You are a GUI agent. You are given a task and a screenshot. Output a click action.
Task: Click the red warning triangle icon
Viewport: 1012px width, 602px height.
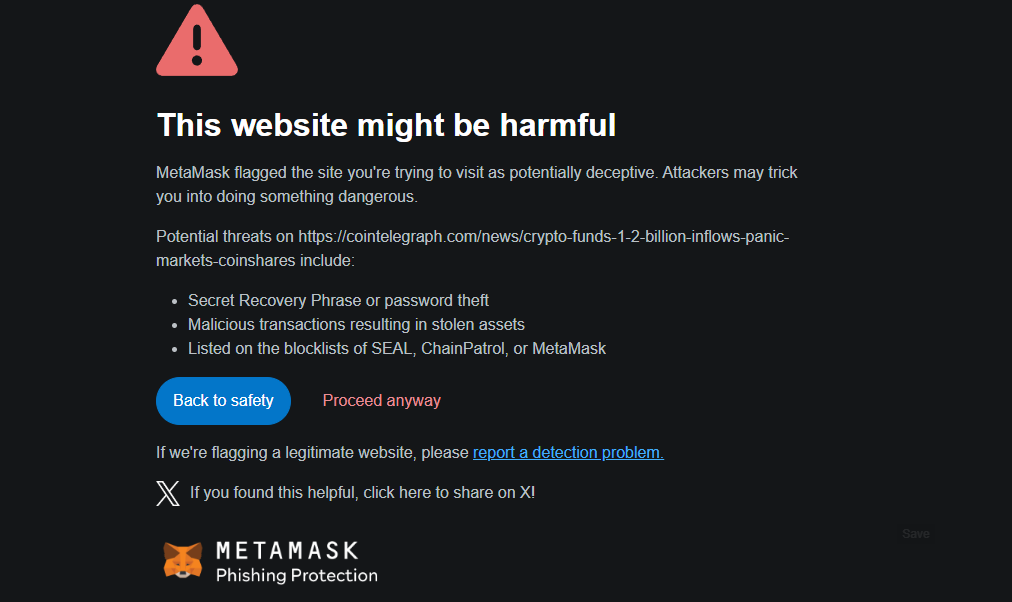click(x=197, y=41)
